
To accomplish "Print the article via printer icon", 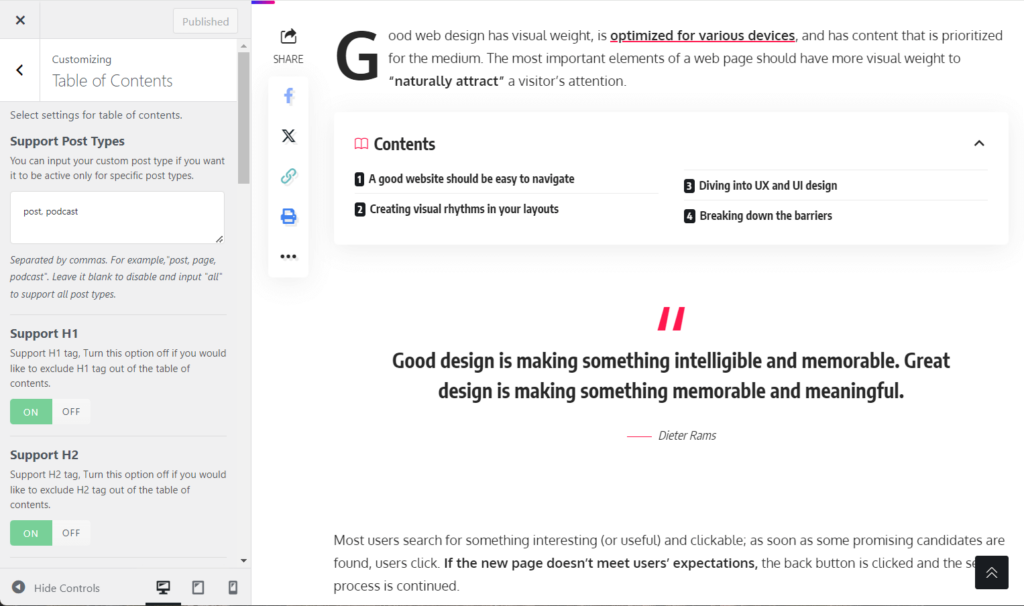I will tap(288, 216).
